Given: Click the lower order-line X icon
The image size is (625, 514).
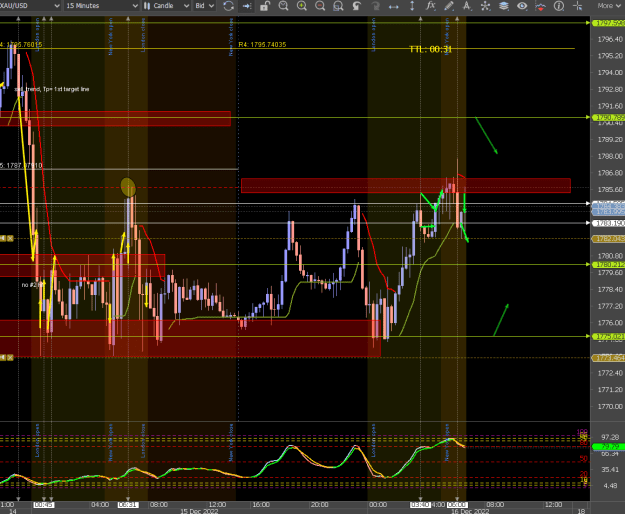Looking at the screenshot, I should pyautogui.click(x=10, y=357).
